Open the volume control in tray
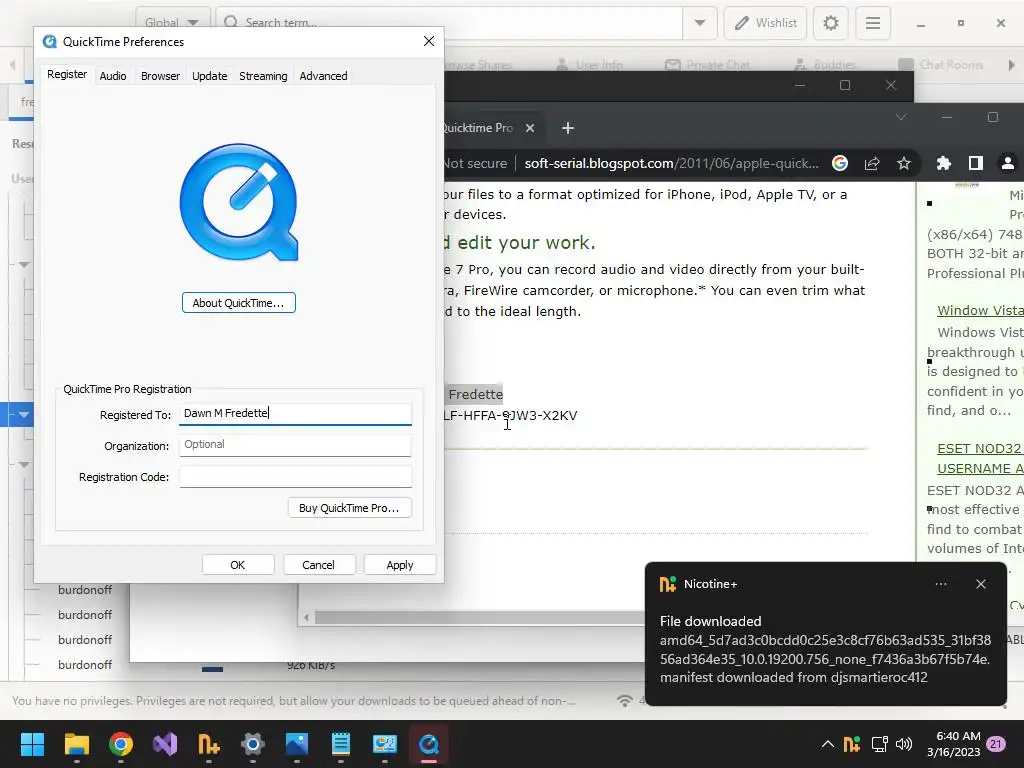This screenshot has width=1024, height=768. pyautogui.click(x=904, y=744)
